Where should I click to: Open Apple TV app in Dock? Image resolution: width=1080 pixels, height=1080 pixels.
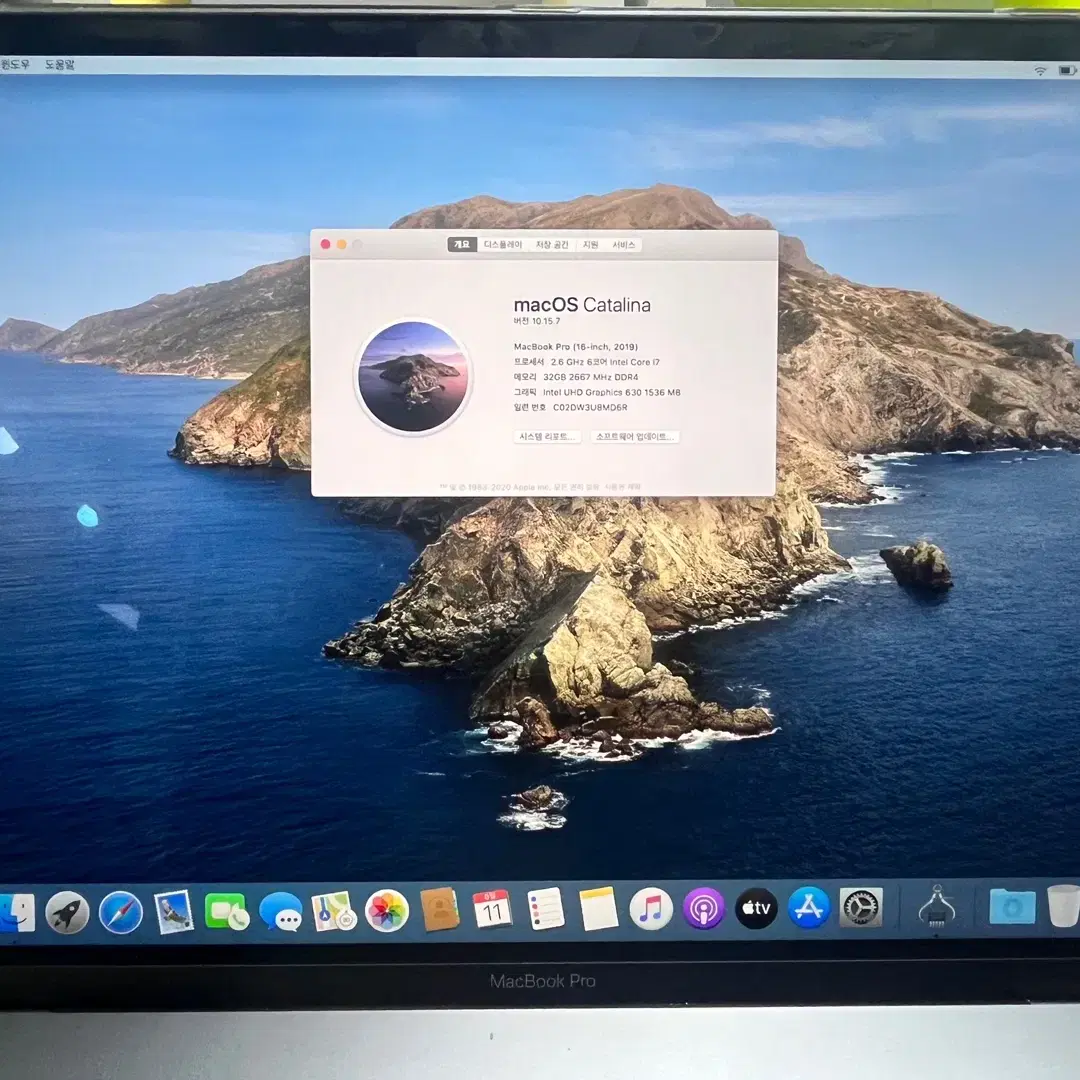(x=756, y=908)
